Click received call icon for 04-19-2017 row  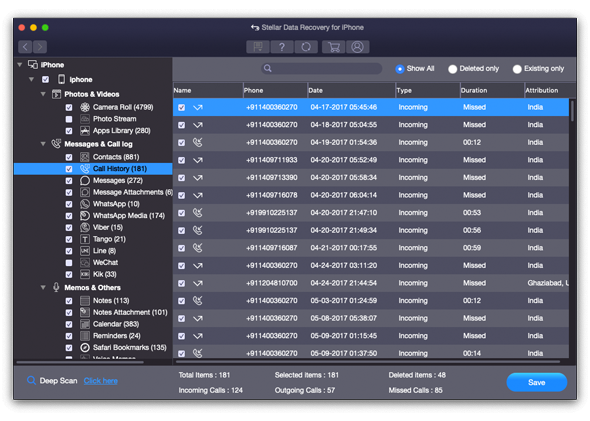[198, 142]
